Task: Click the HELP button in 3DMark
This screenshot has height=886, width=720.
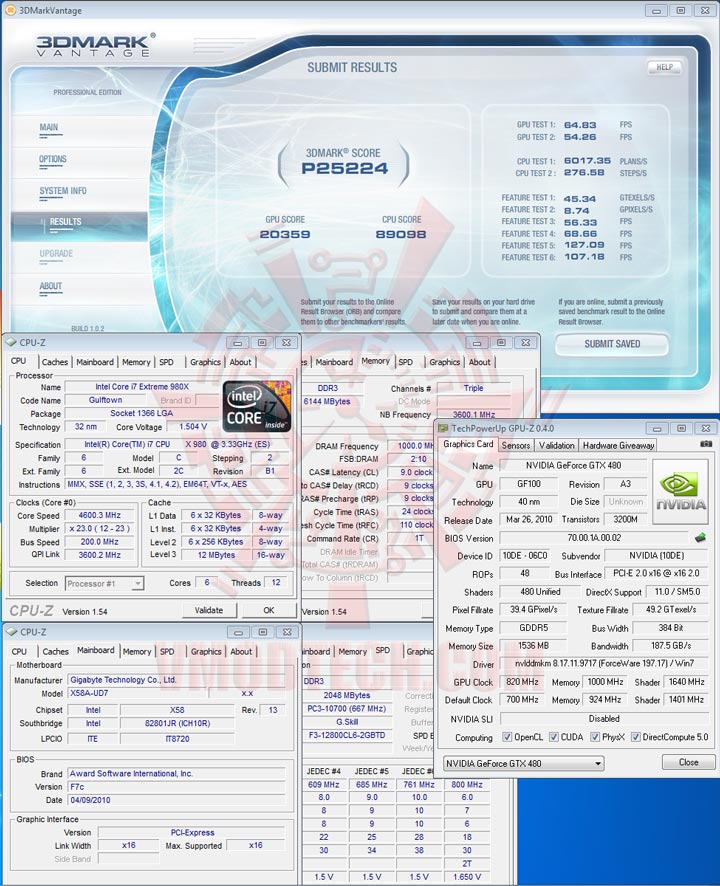Action: click(664, 67)
